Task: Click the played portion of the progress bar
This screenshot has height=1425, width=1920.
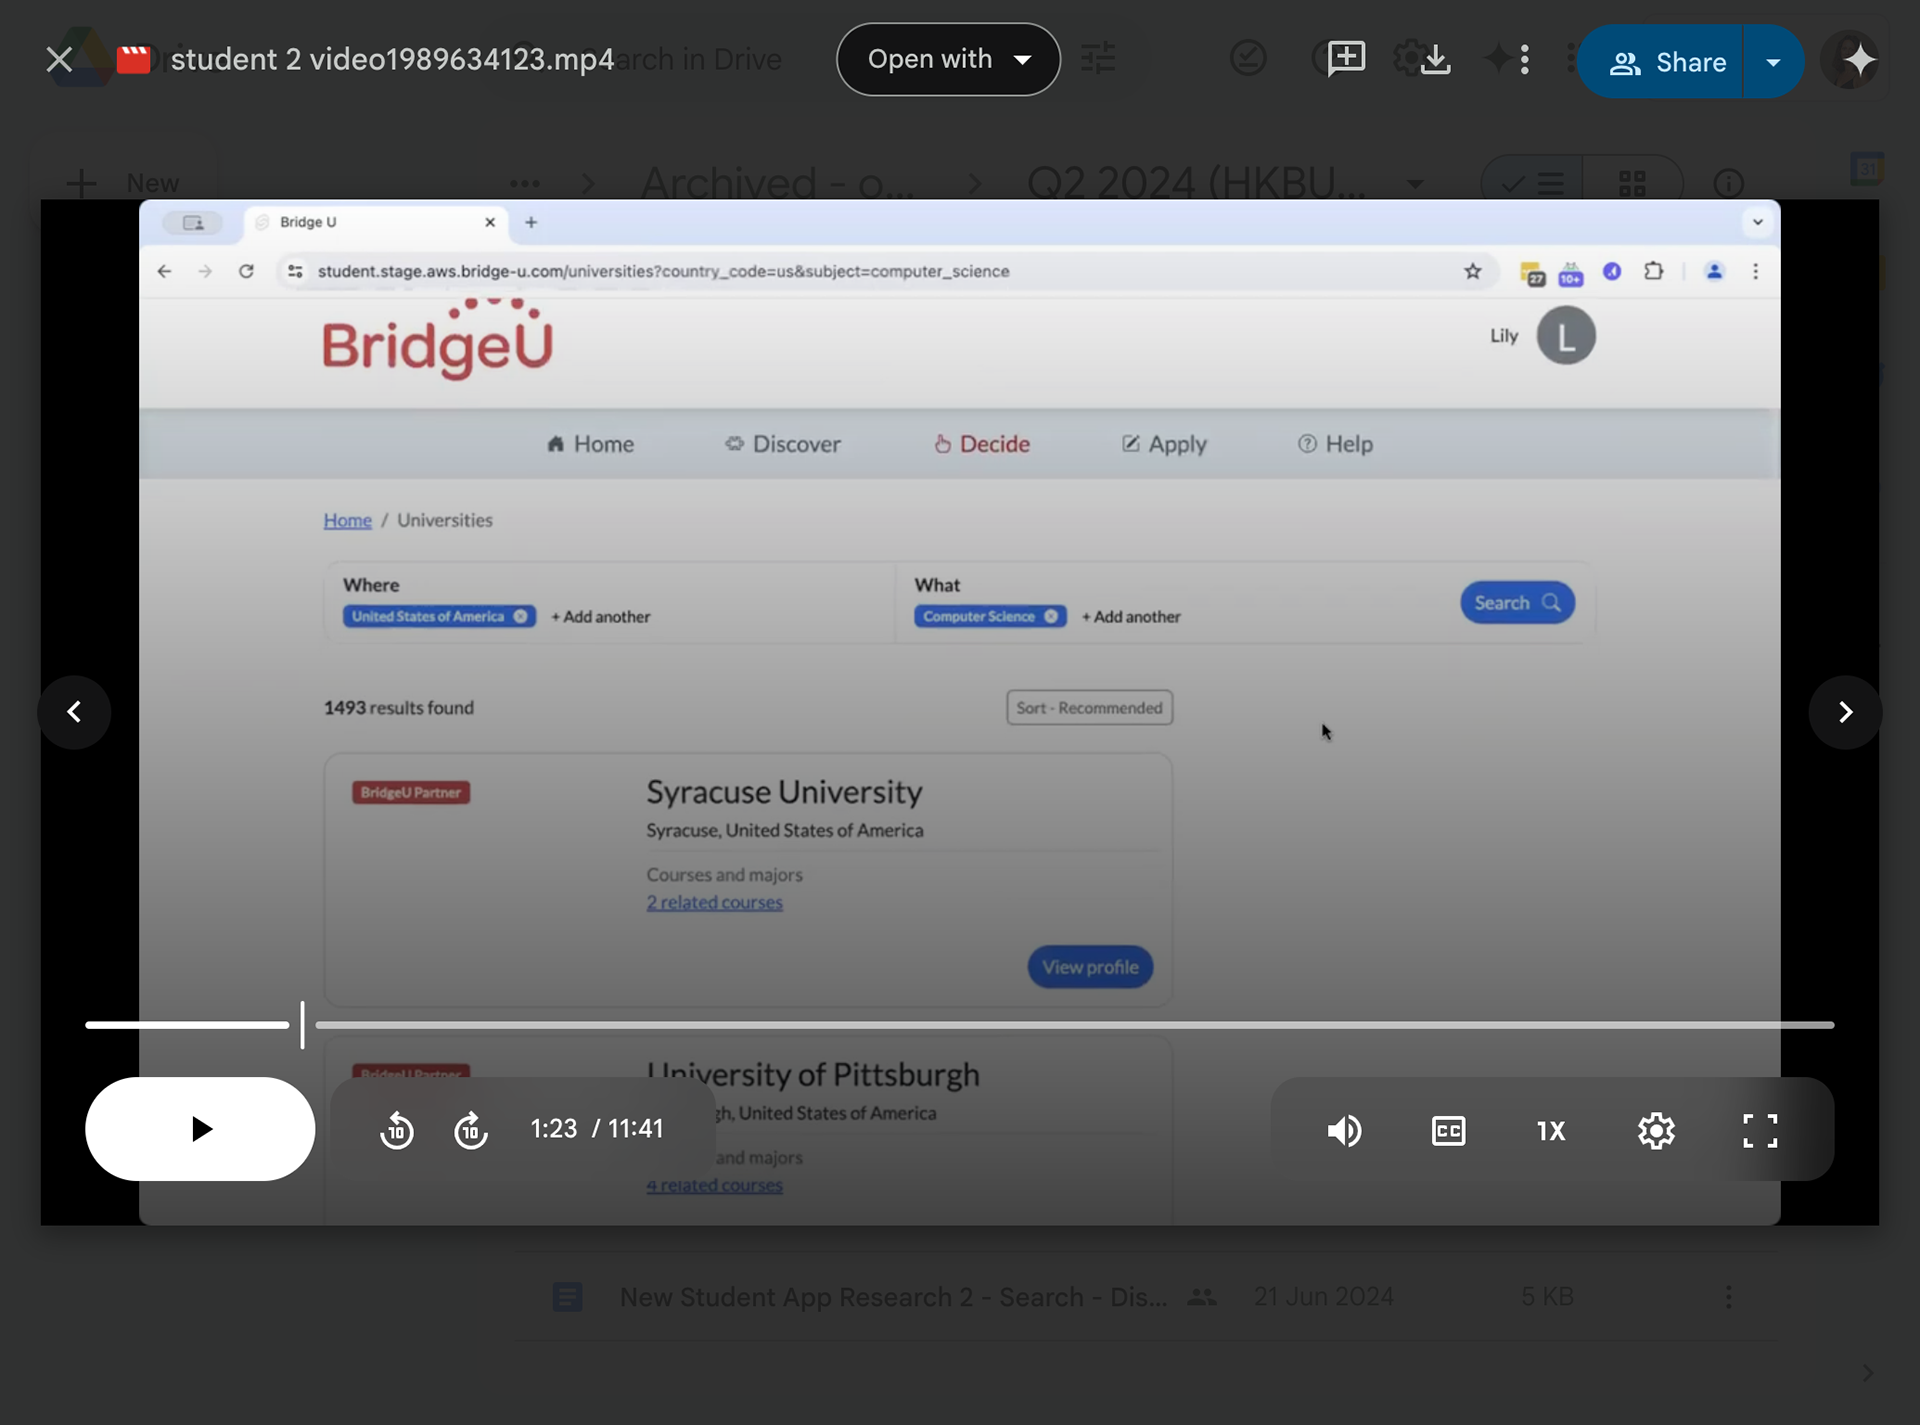Action: tap(187, 1025)
